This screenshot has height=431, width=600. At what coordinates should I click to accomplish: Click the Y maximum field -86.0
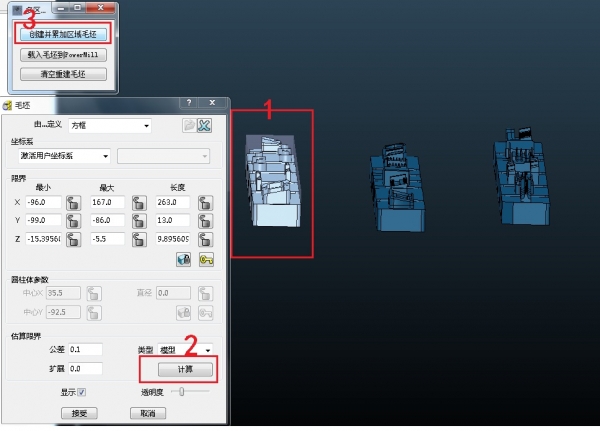[108, 220]
